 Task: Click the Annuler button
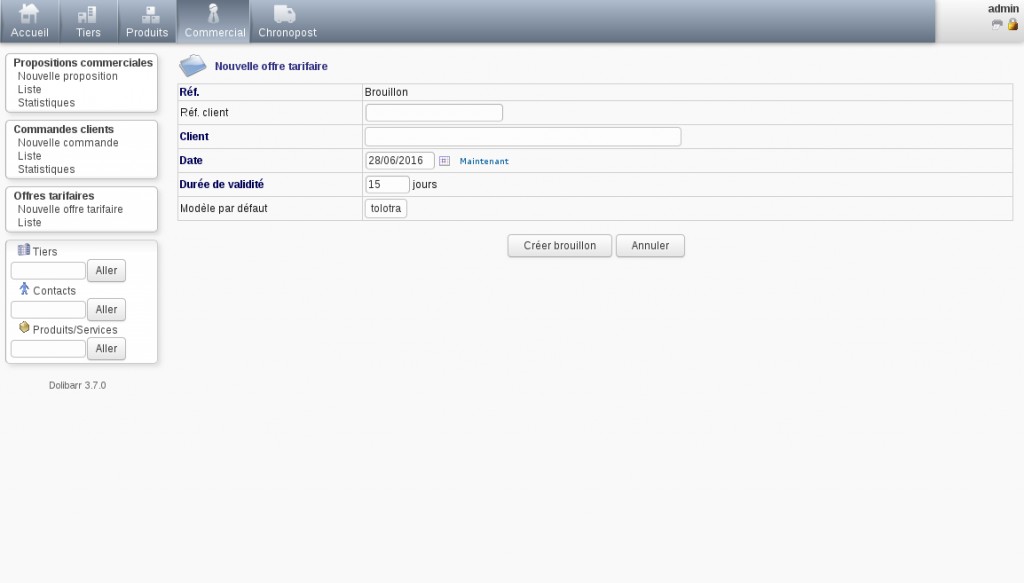(x=650, y=246)
